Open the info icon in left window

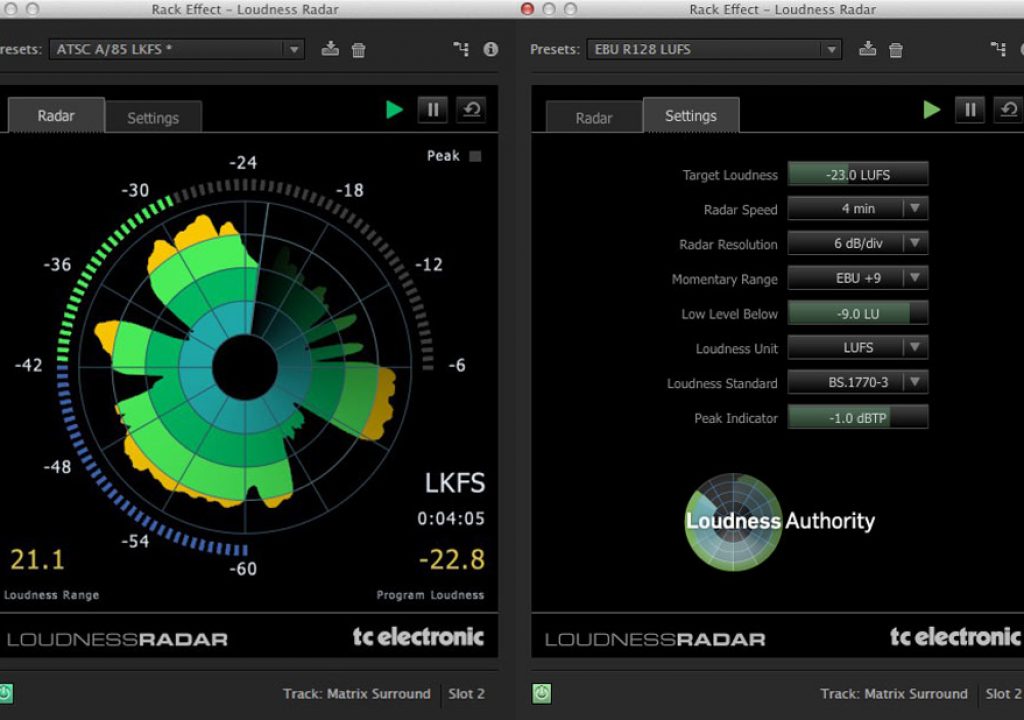tap(490, 49)
